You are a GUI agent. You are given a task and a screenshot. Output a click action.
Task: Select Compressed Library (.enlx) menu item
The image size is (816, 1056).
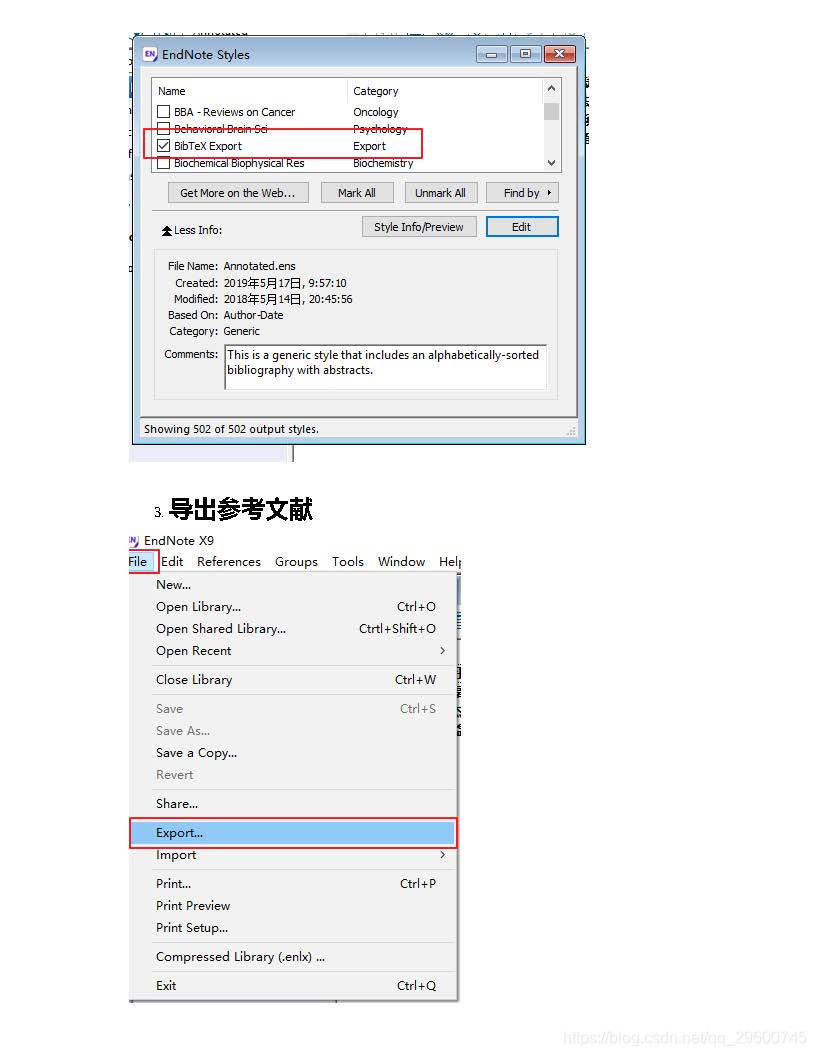tap(294, 957)
